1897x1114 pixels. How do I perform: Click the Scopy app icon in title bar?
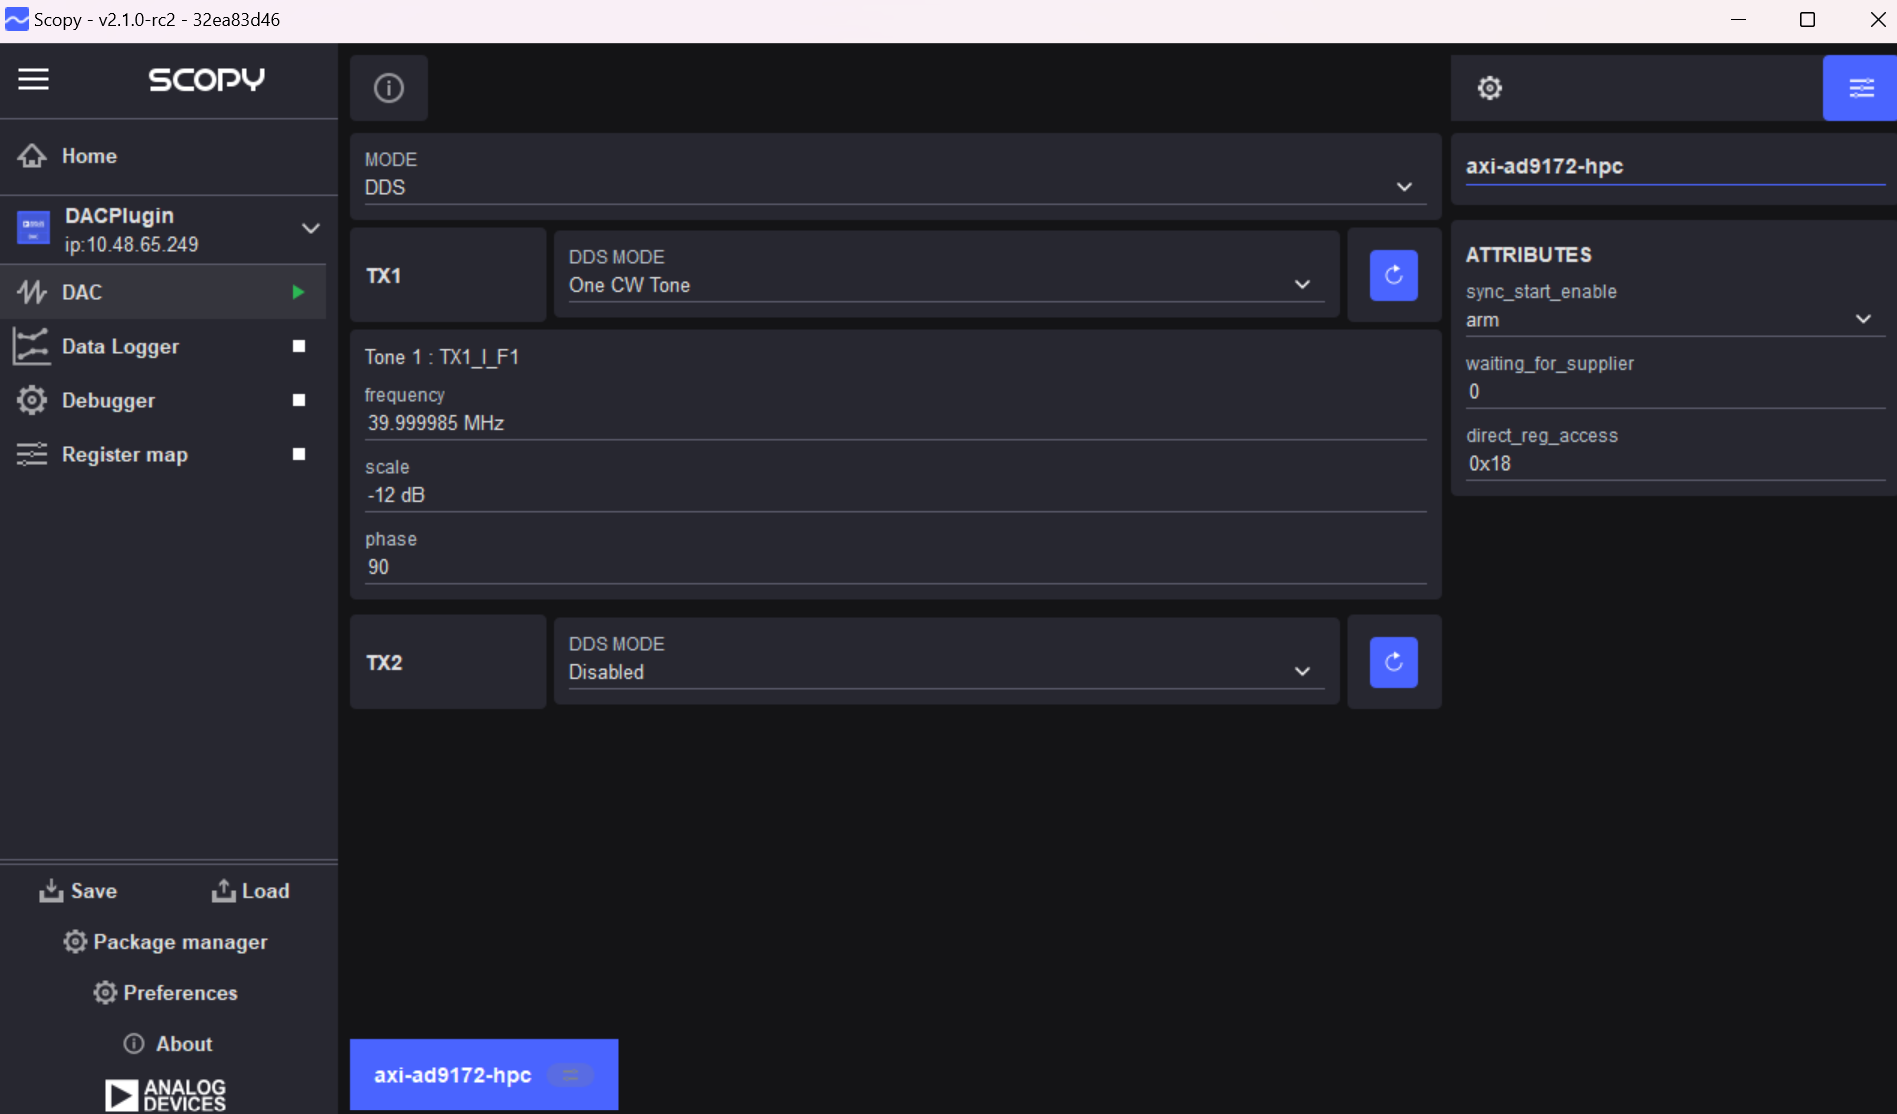[17, 20]
